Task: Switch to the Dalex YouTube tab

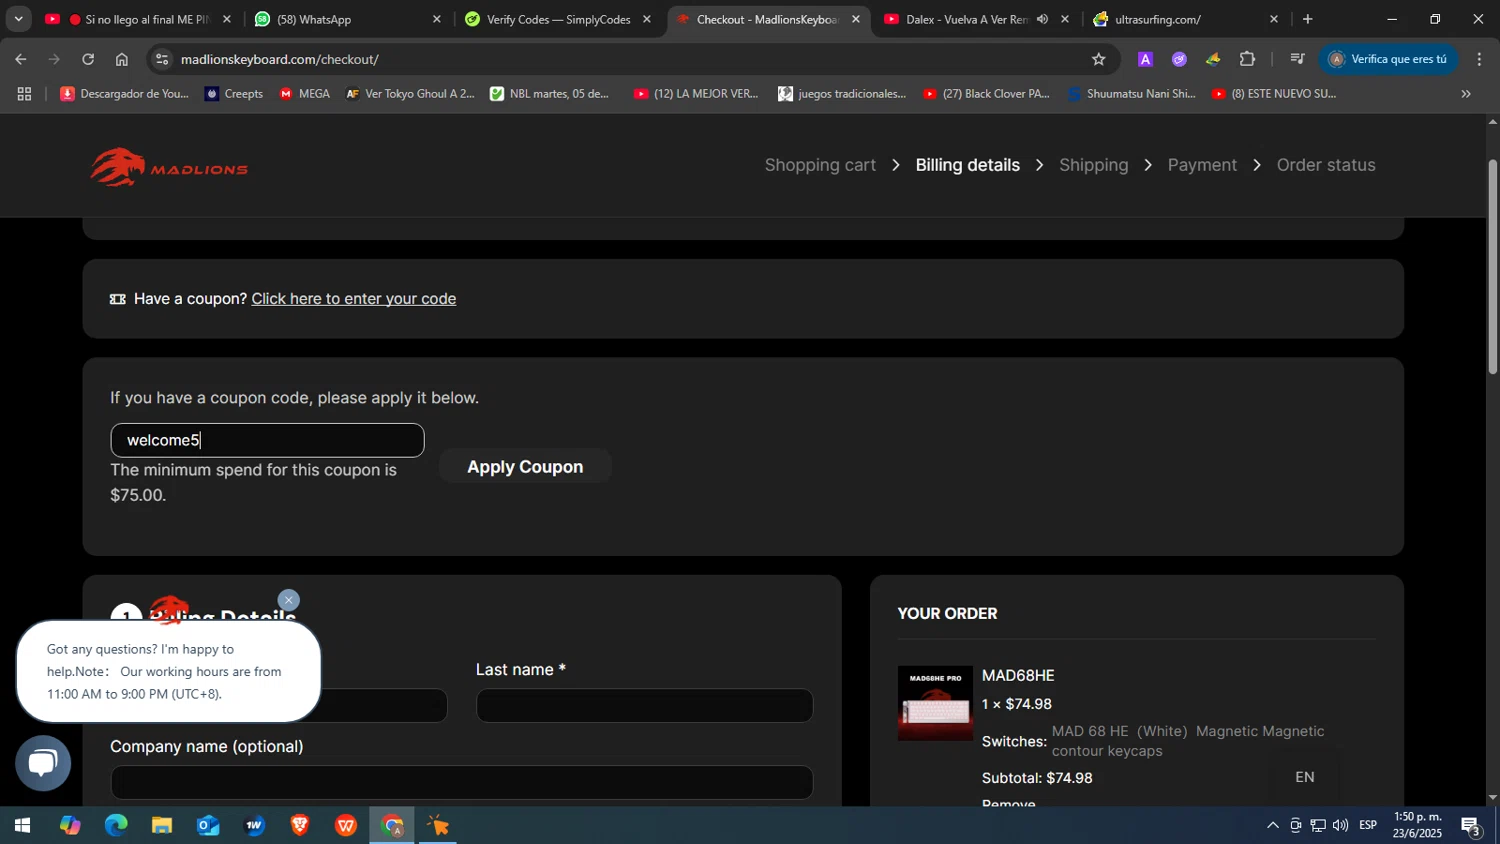Action: click(966, 19)
